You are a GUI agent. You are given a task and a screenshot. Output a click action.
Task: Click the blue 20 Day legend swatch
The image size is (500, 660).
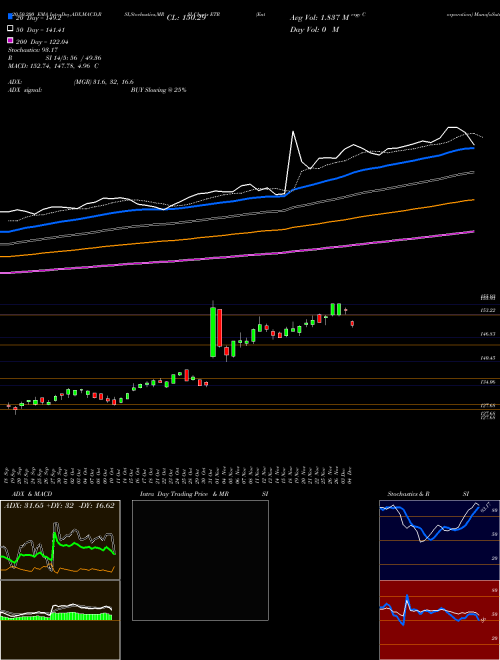click(11, 17)
